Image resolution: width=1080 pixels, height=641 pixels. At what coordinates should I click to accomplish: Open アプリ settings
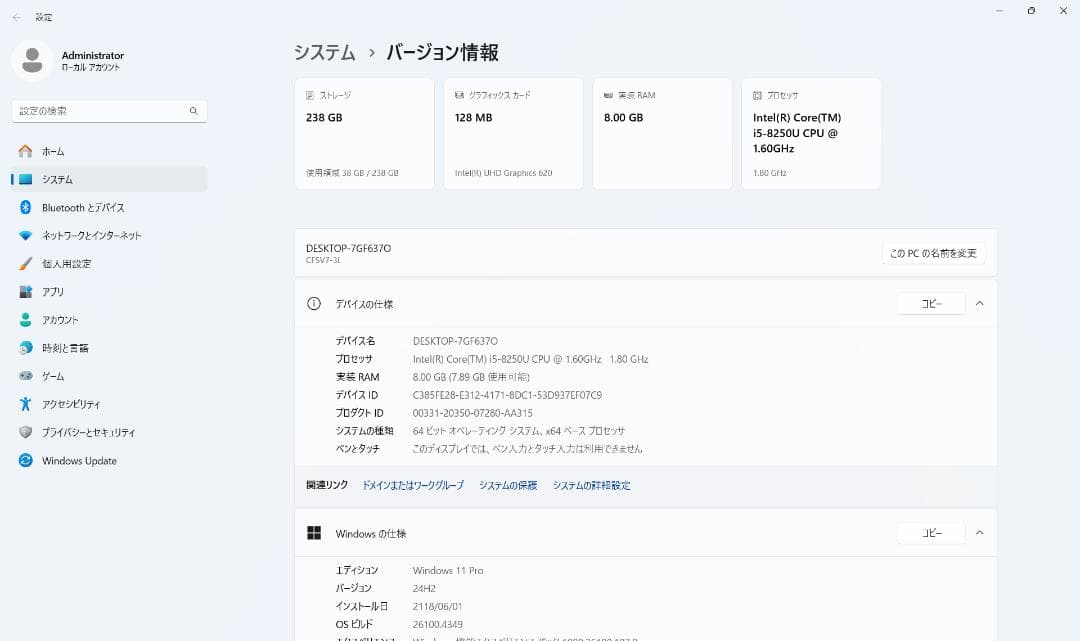[x=53, y=291]
